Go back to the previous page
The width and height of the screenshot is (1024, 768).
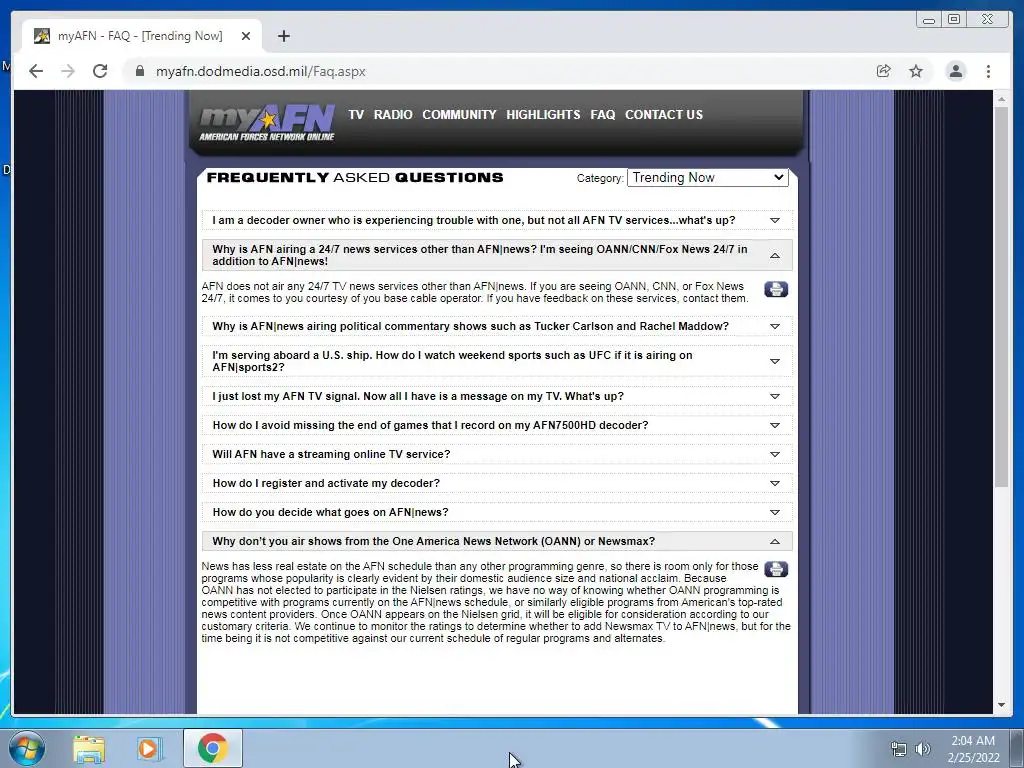pos(36,71)
